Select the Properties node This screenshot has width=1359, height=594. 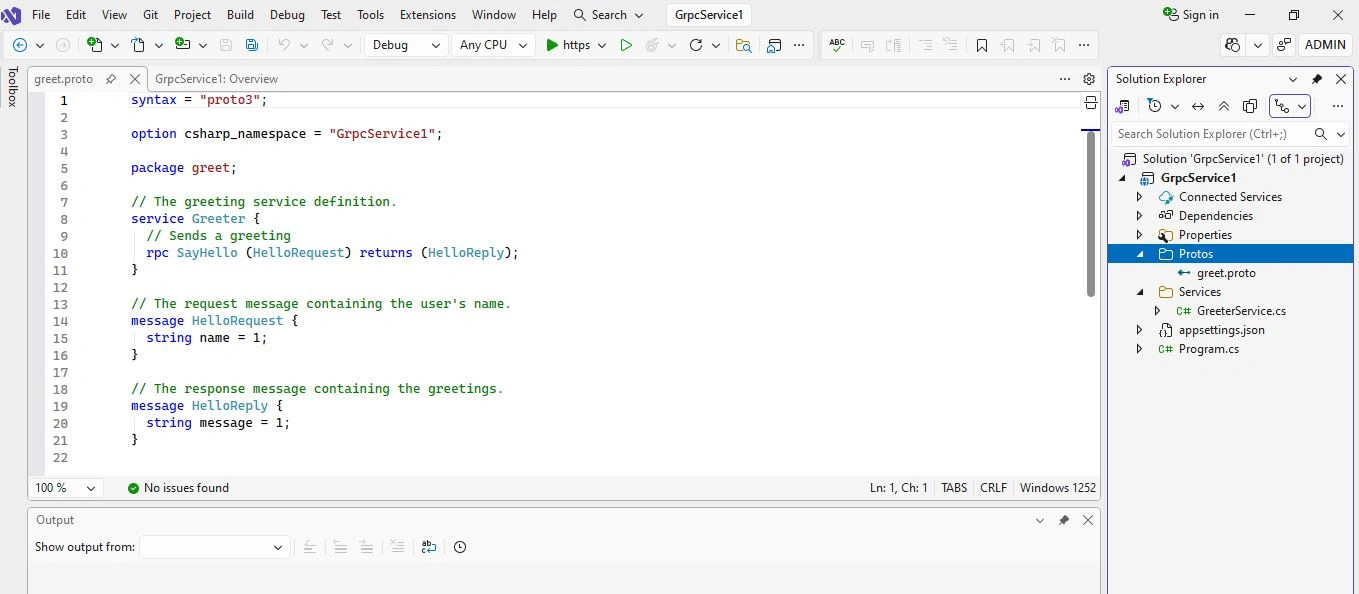pyautogui.click(x=1205, y=235)
